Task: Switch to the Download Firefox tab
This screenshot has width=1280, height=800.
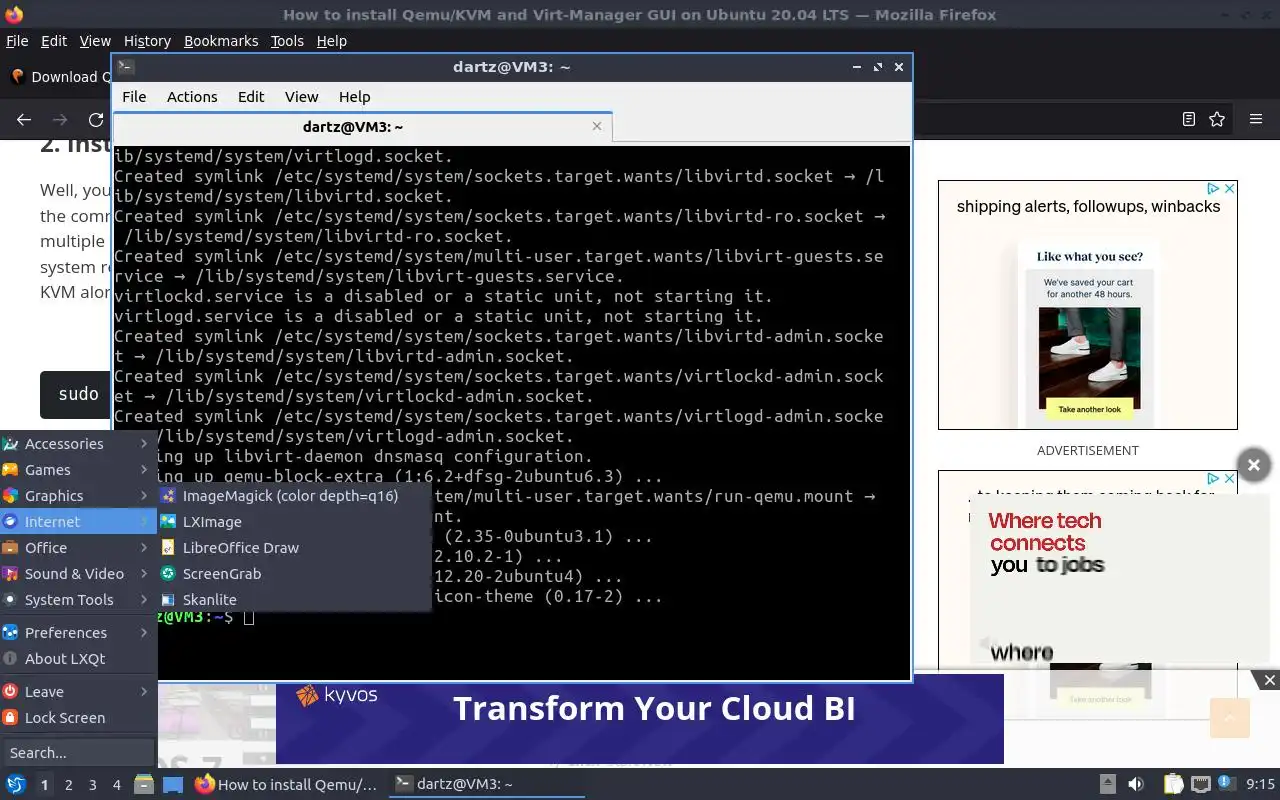Action: 58,76
